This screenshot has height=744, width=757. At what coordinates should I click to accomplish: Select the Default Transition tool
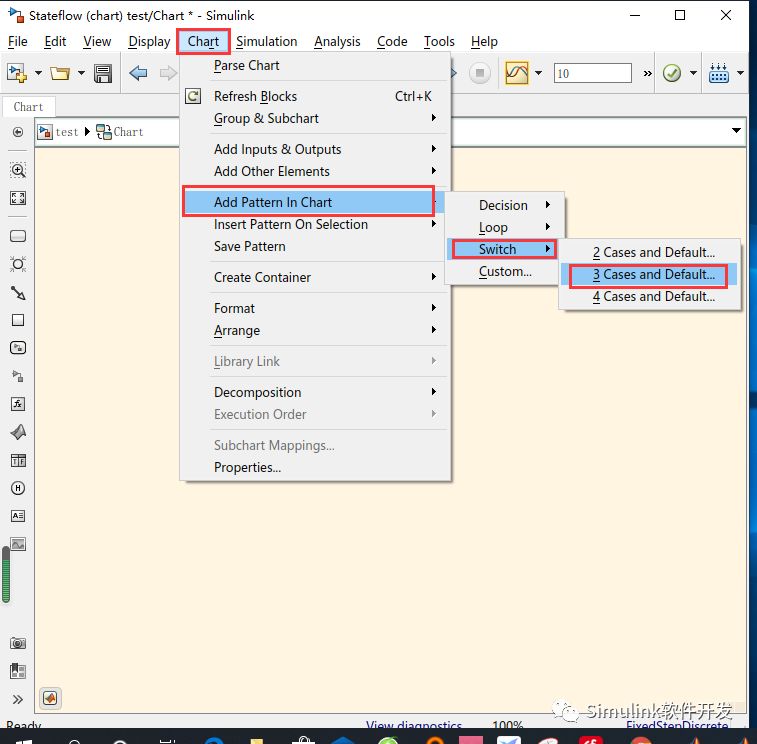pyautogui.click(x=18, y=293)
